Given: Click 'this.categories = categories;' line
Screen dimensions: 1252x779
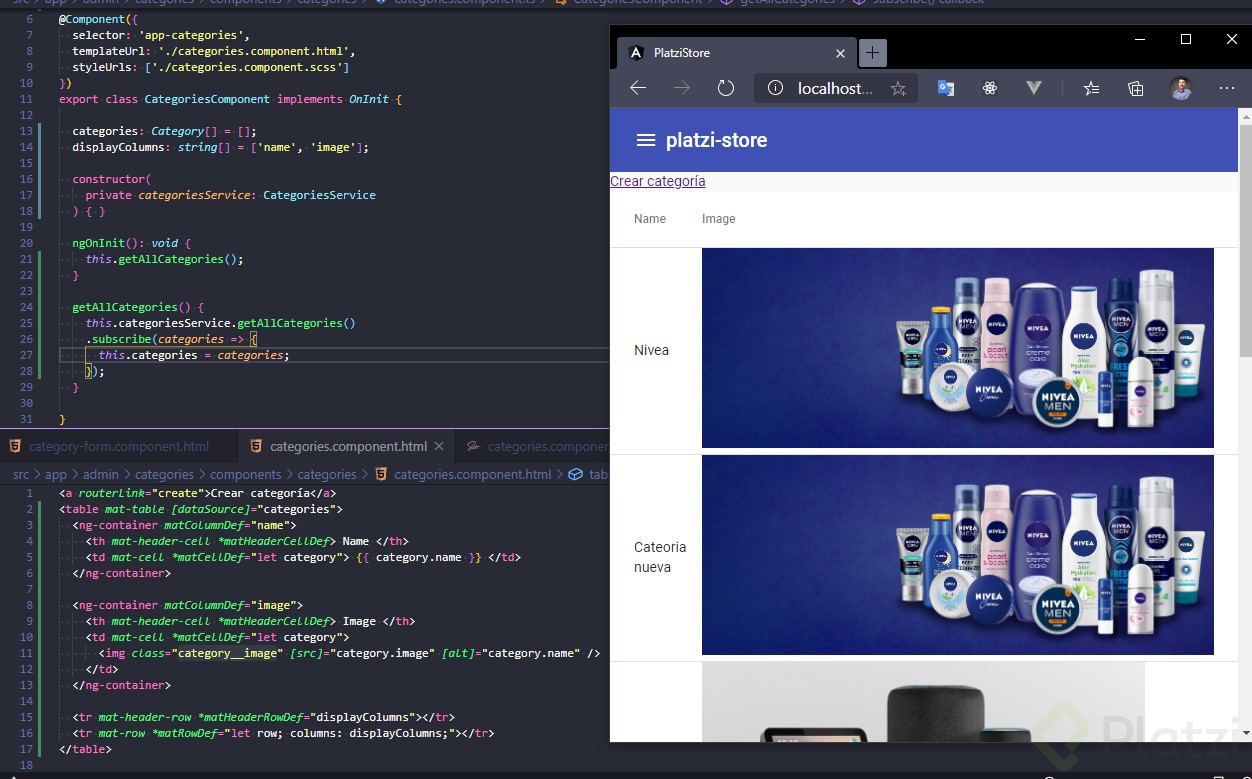Looking at the screenshot, I should (194, 355).
